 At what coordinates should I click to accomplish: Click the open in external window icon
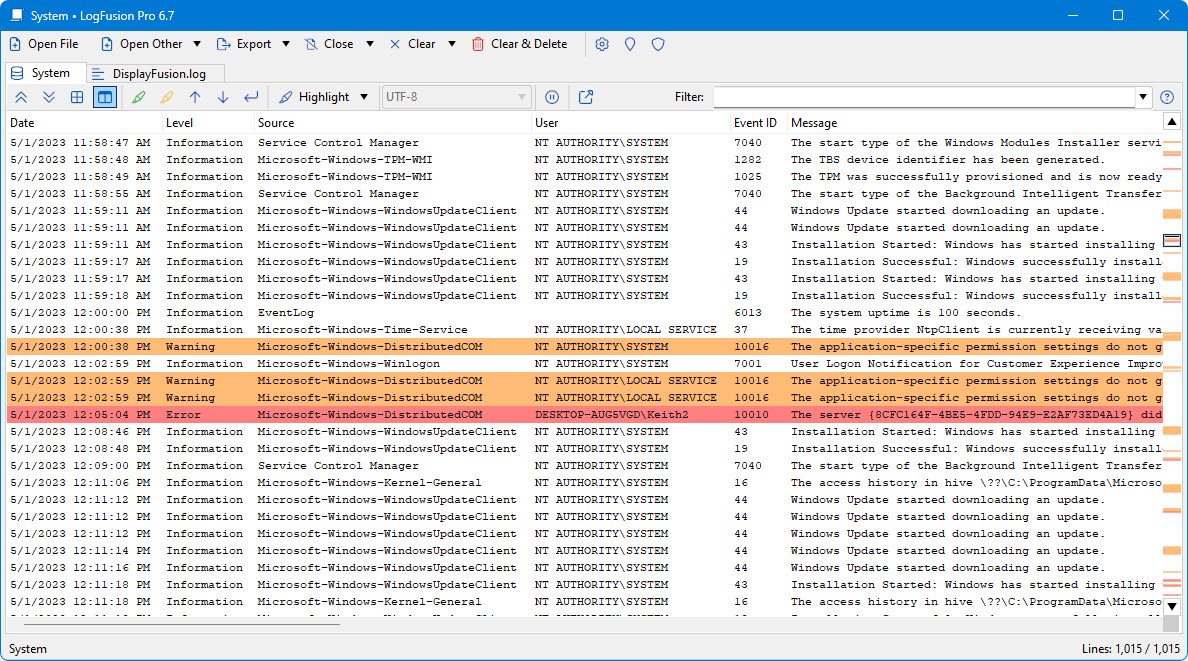coord(586,97)
